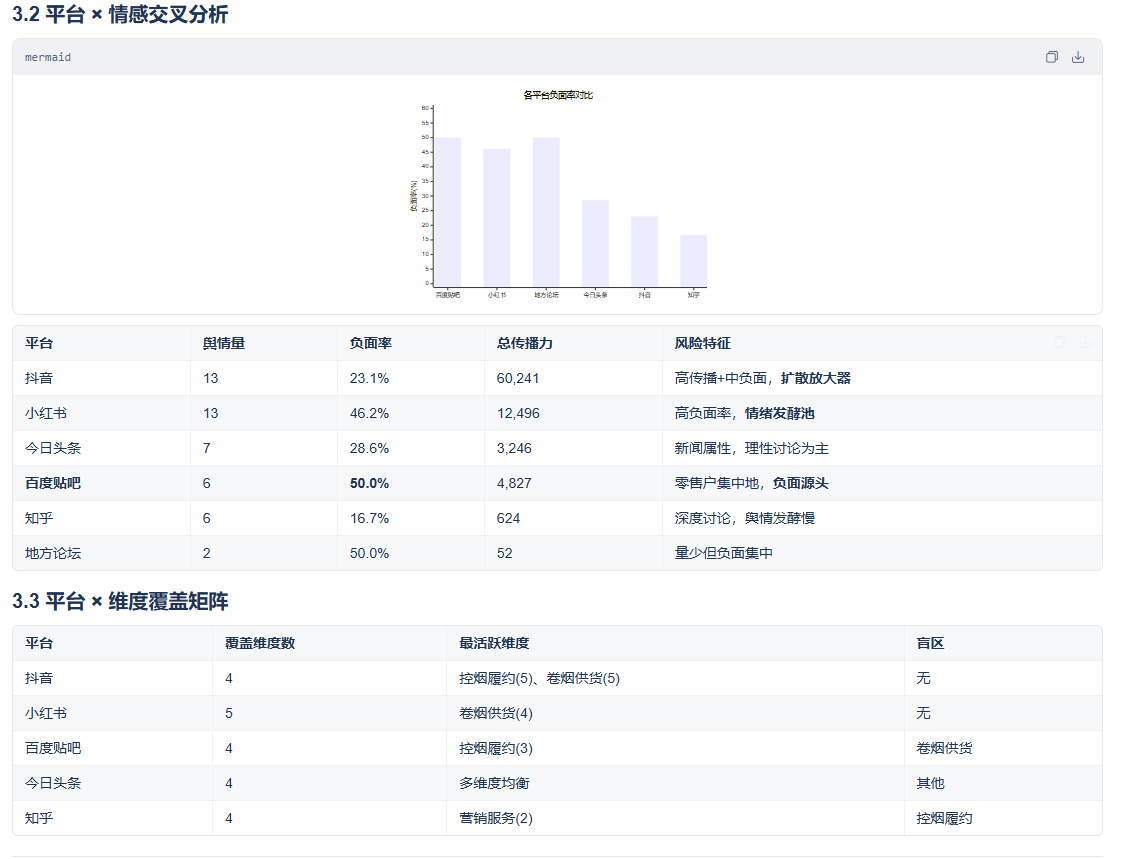Click the 盲区 column header
The width and height of the screenshot is (1124, 859).
click(x=930, y=643)
